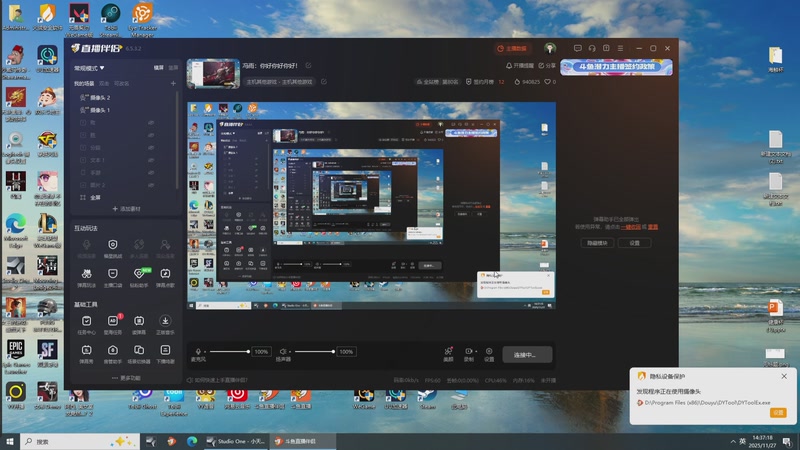Click the microphone 100% value field

pyautogui.click(x=261, y=352)
